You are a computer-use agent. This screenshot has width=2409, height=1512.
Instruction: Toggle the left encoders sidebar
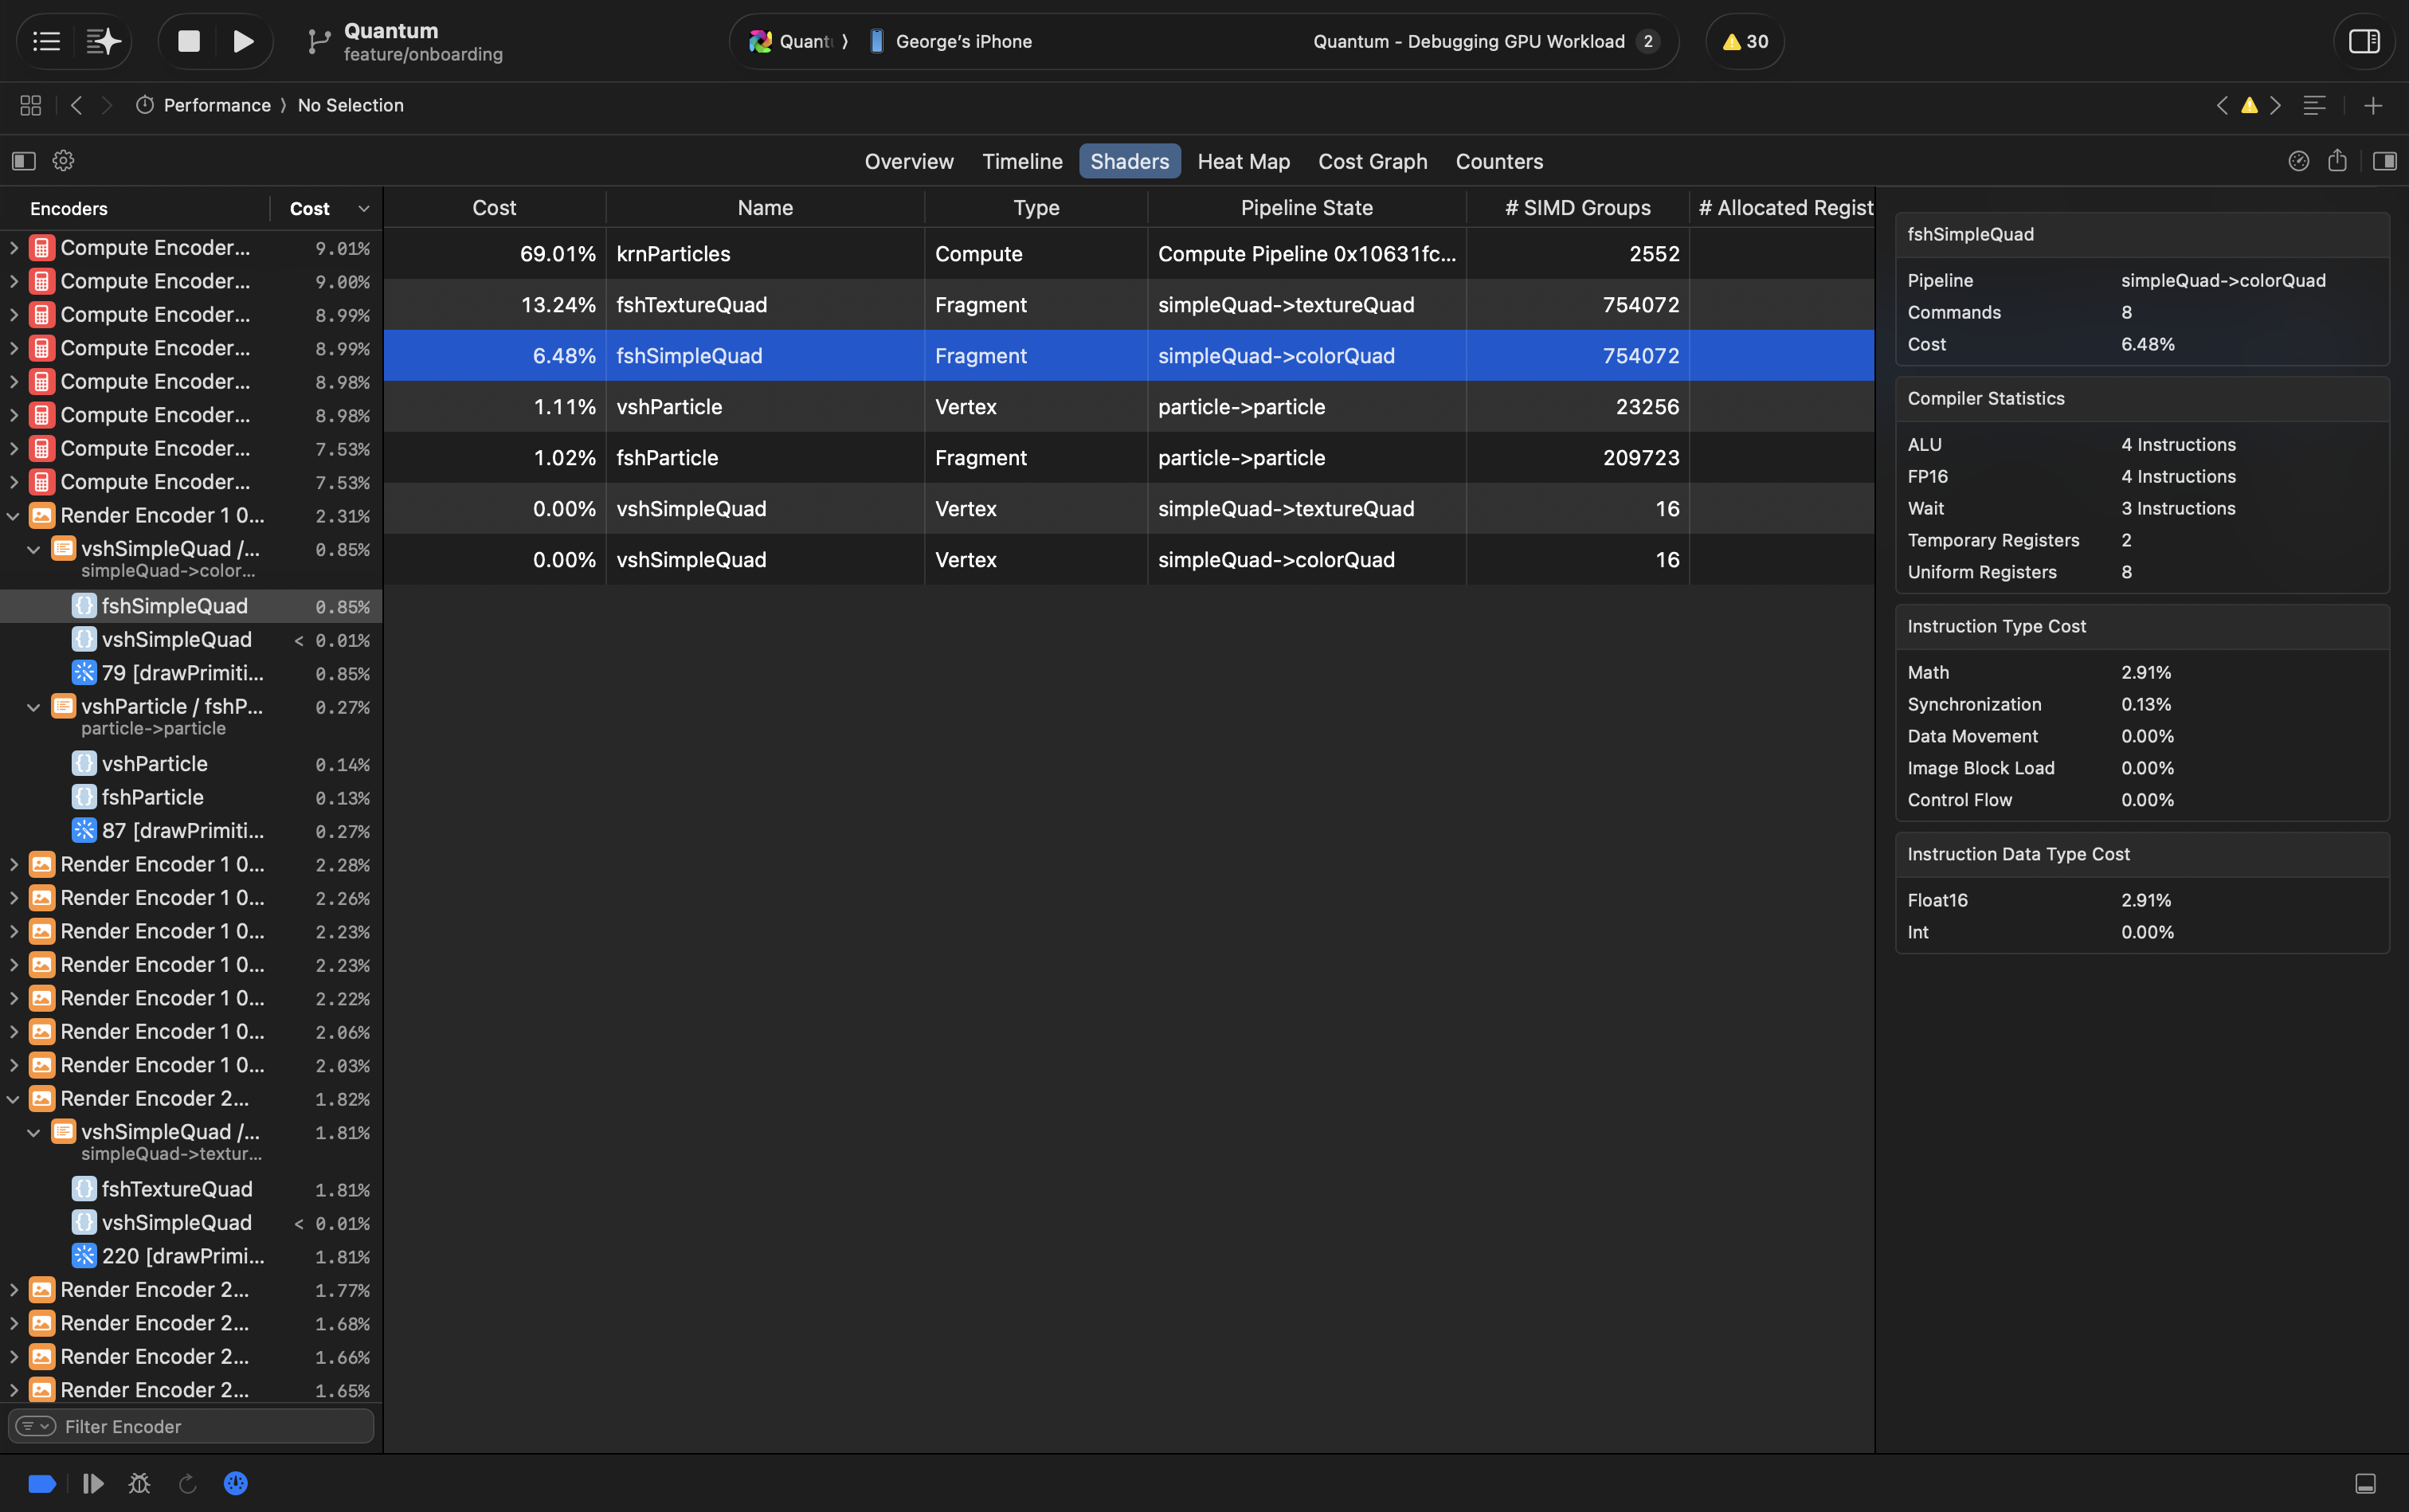point(24,161)
